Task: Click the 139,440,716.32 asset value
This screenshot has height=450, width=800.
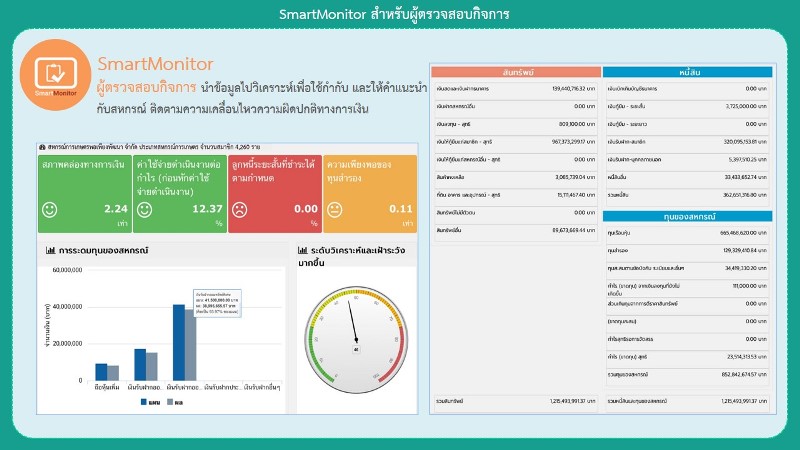Action: (573, 89)
